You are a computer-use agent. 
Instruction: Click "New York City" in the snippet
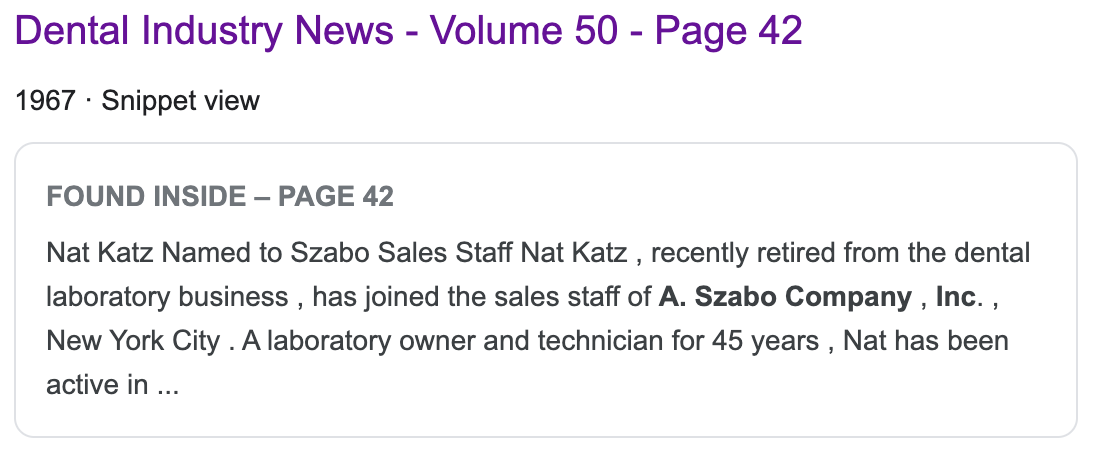[x=133, y=341]
